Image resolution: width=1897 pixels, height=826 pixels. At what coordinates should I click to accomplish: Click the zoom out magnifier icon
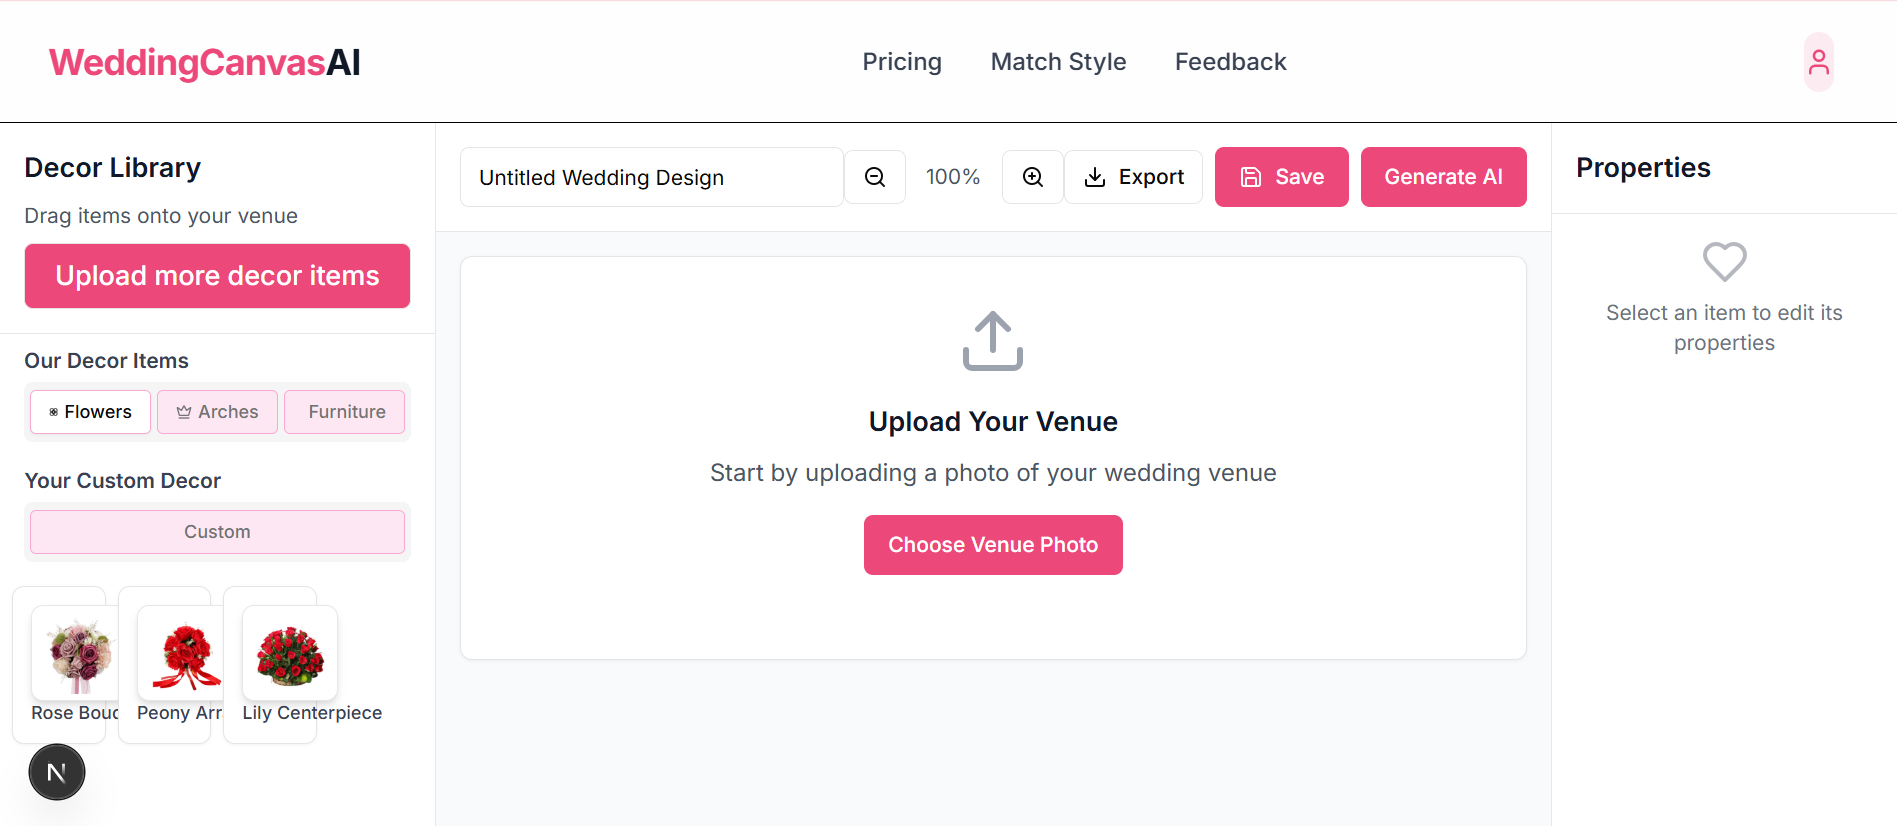[875, 177]
